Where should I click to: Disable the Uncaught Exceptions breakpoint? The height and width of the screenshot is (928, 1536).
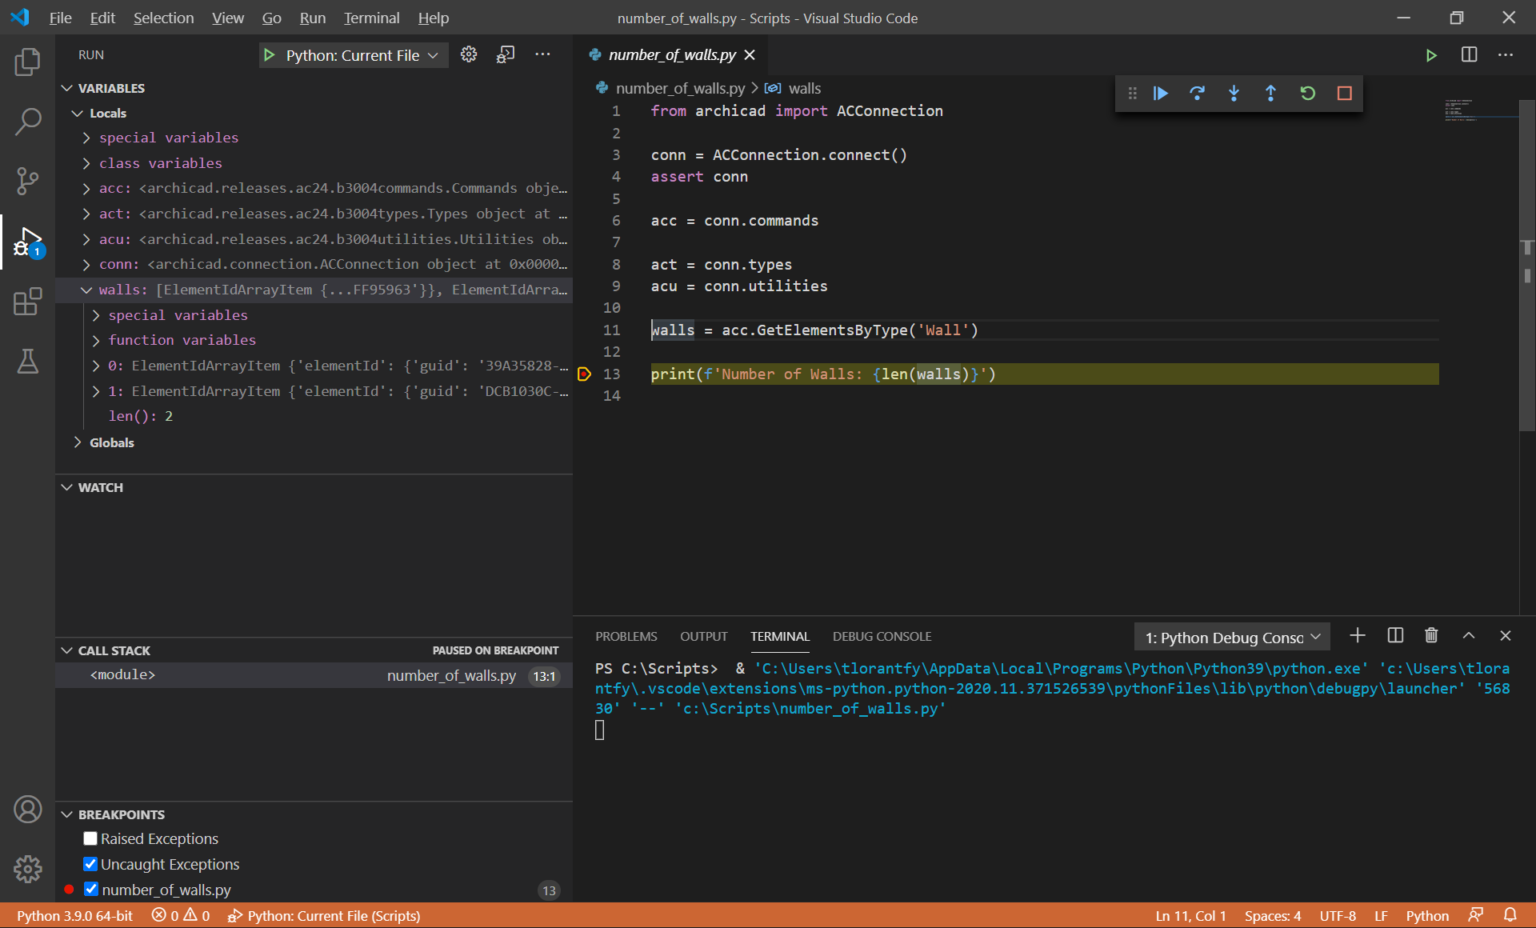89,864
